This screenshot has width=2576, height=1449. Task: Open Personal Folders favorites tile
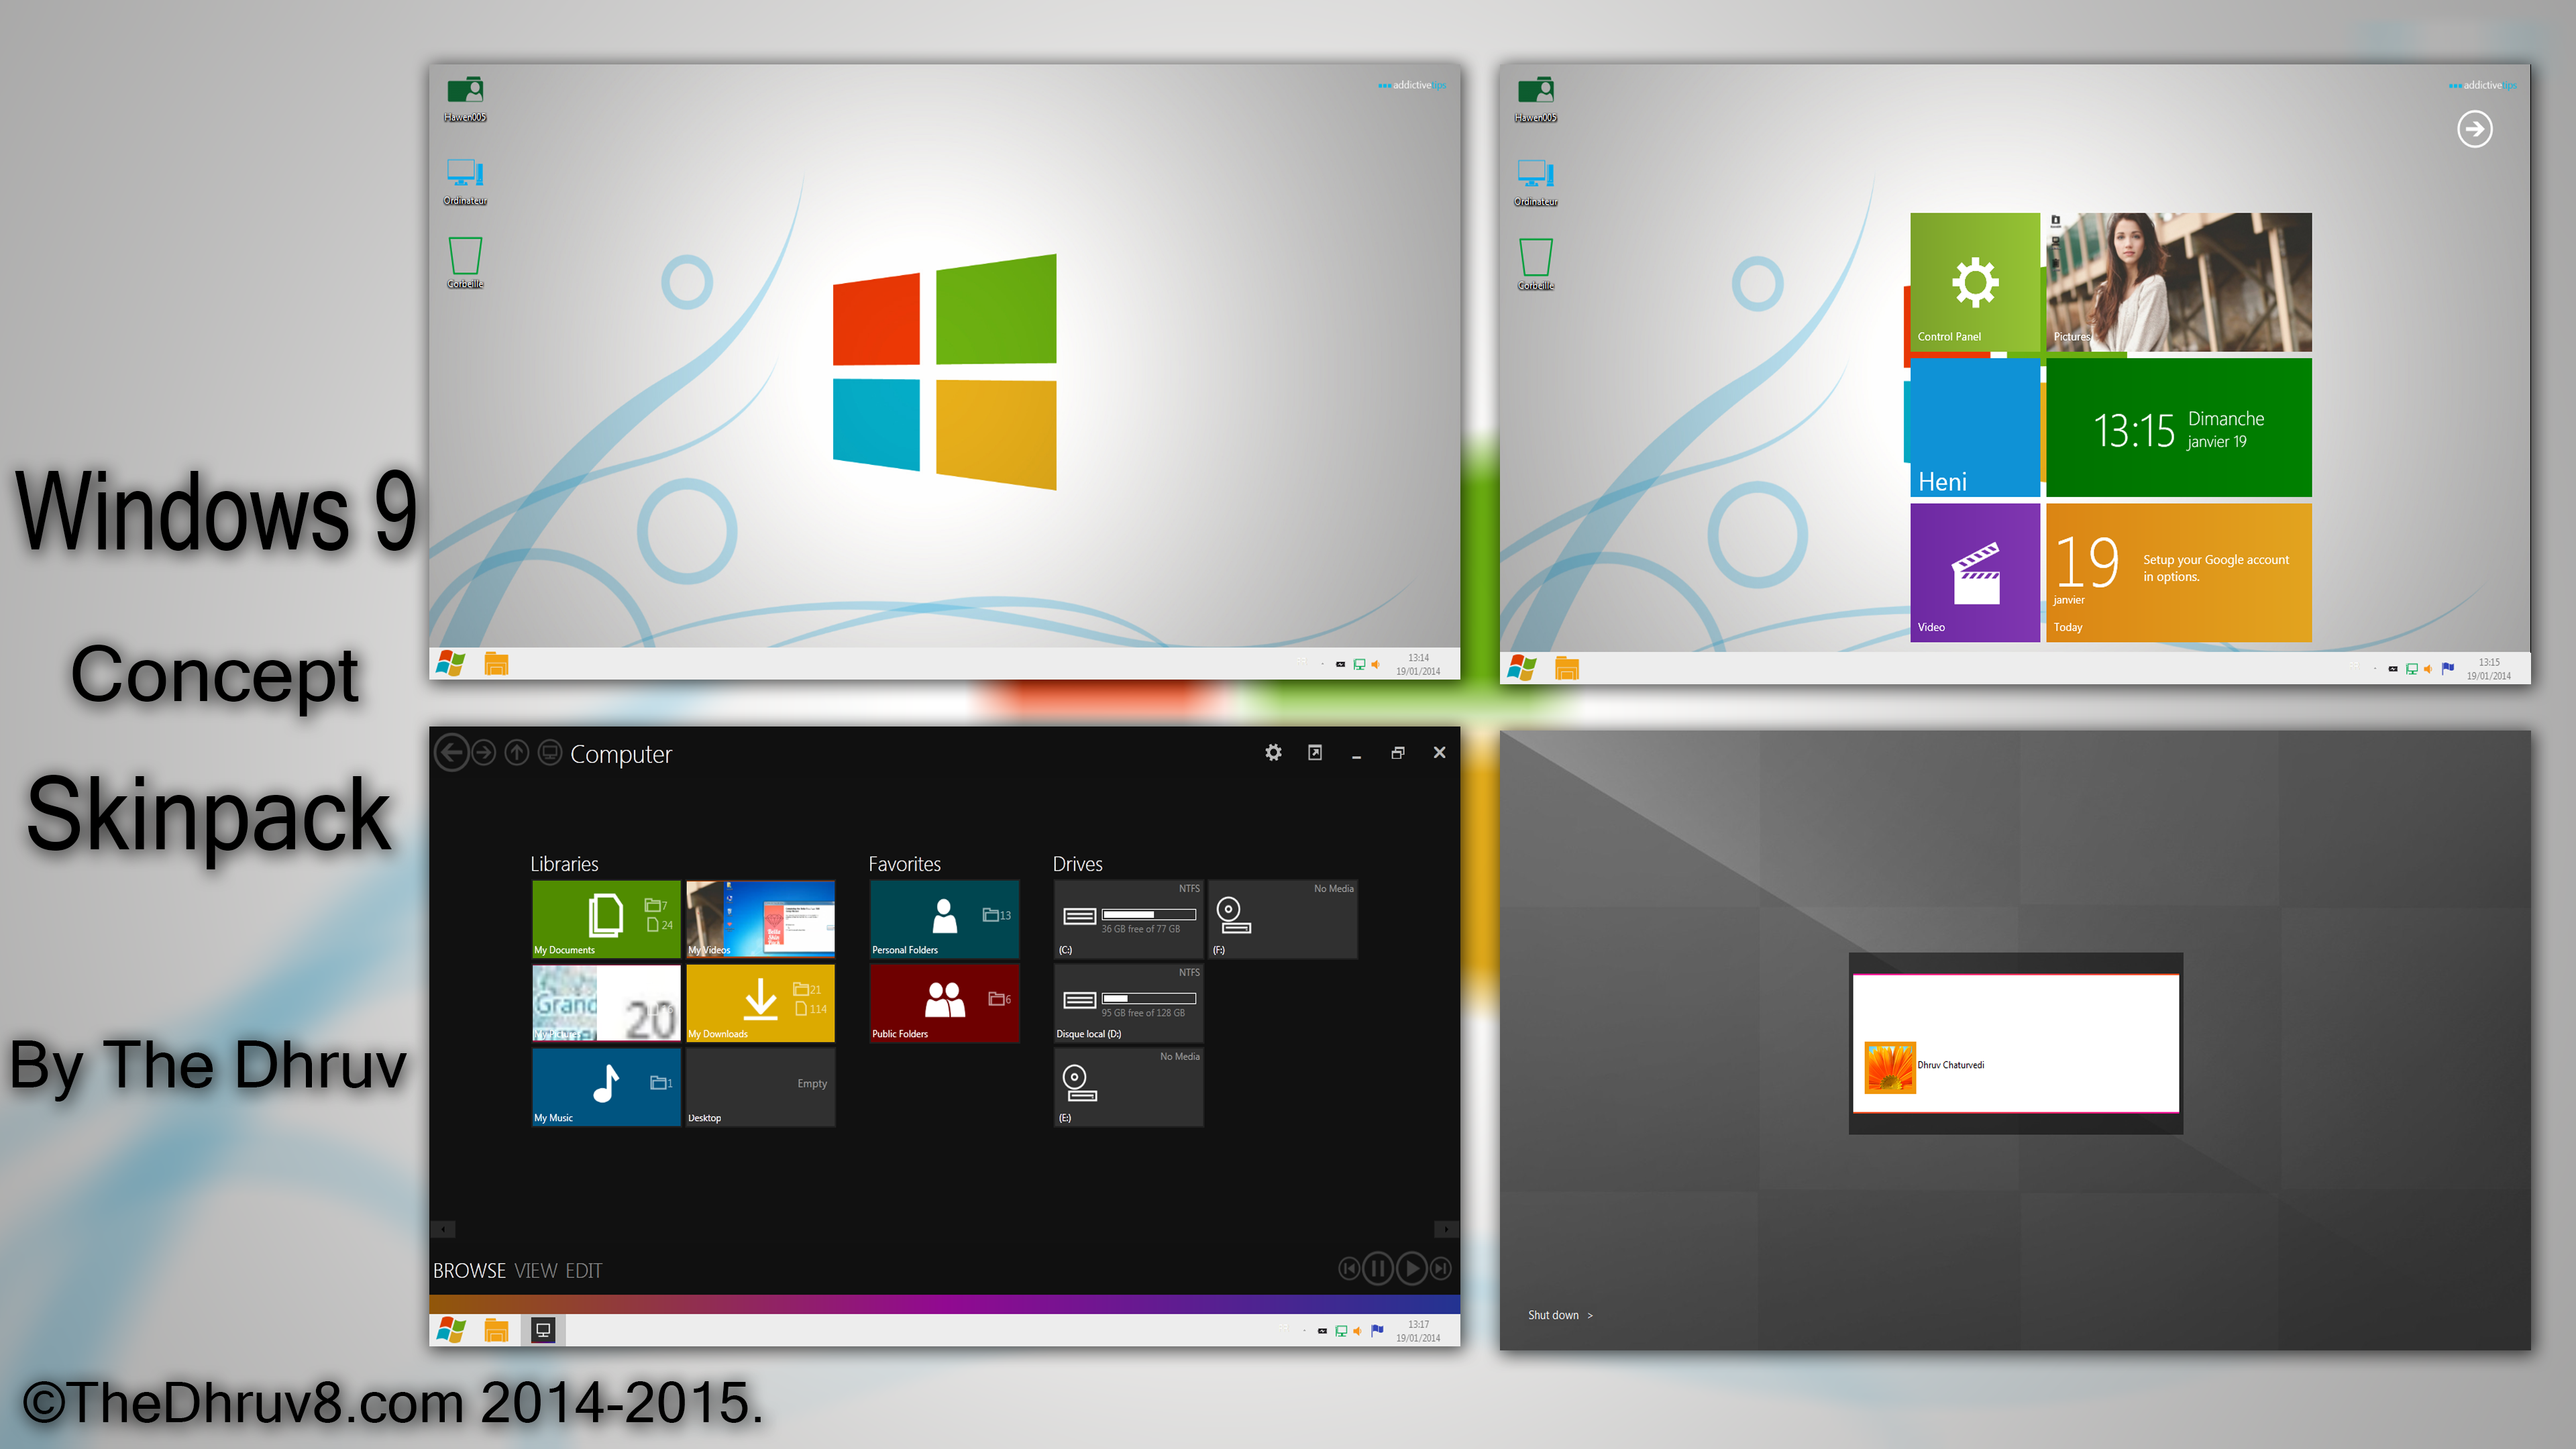(944, 919)
